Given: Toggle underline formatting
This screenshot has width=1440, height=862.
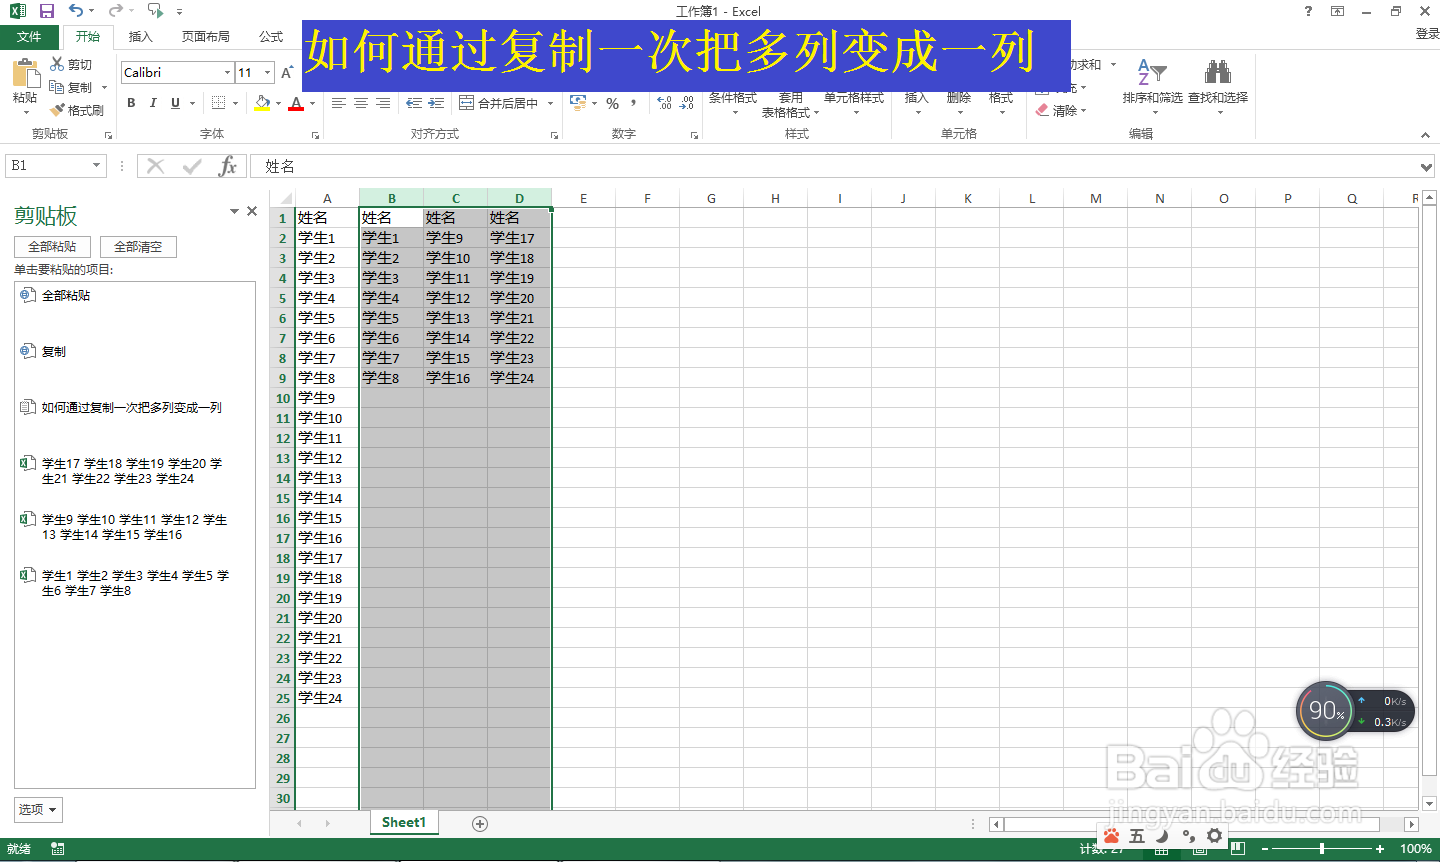Looking at the screenshot, I should [x=174, y=103].
